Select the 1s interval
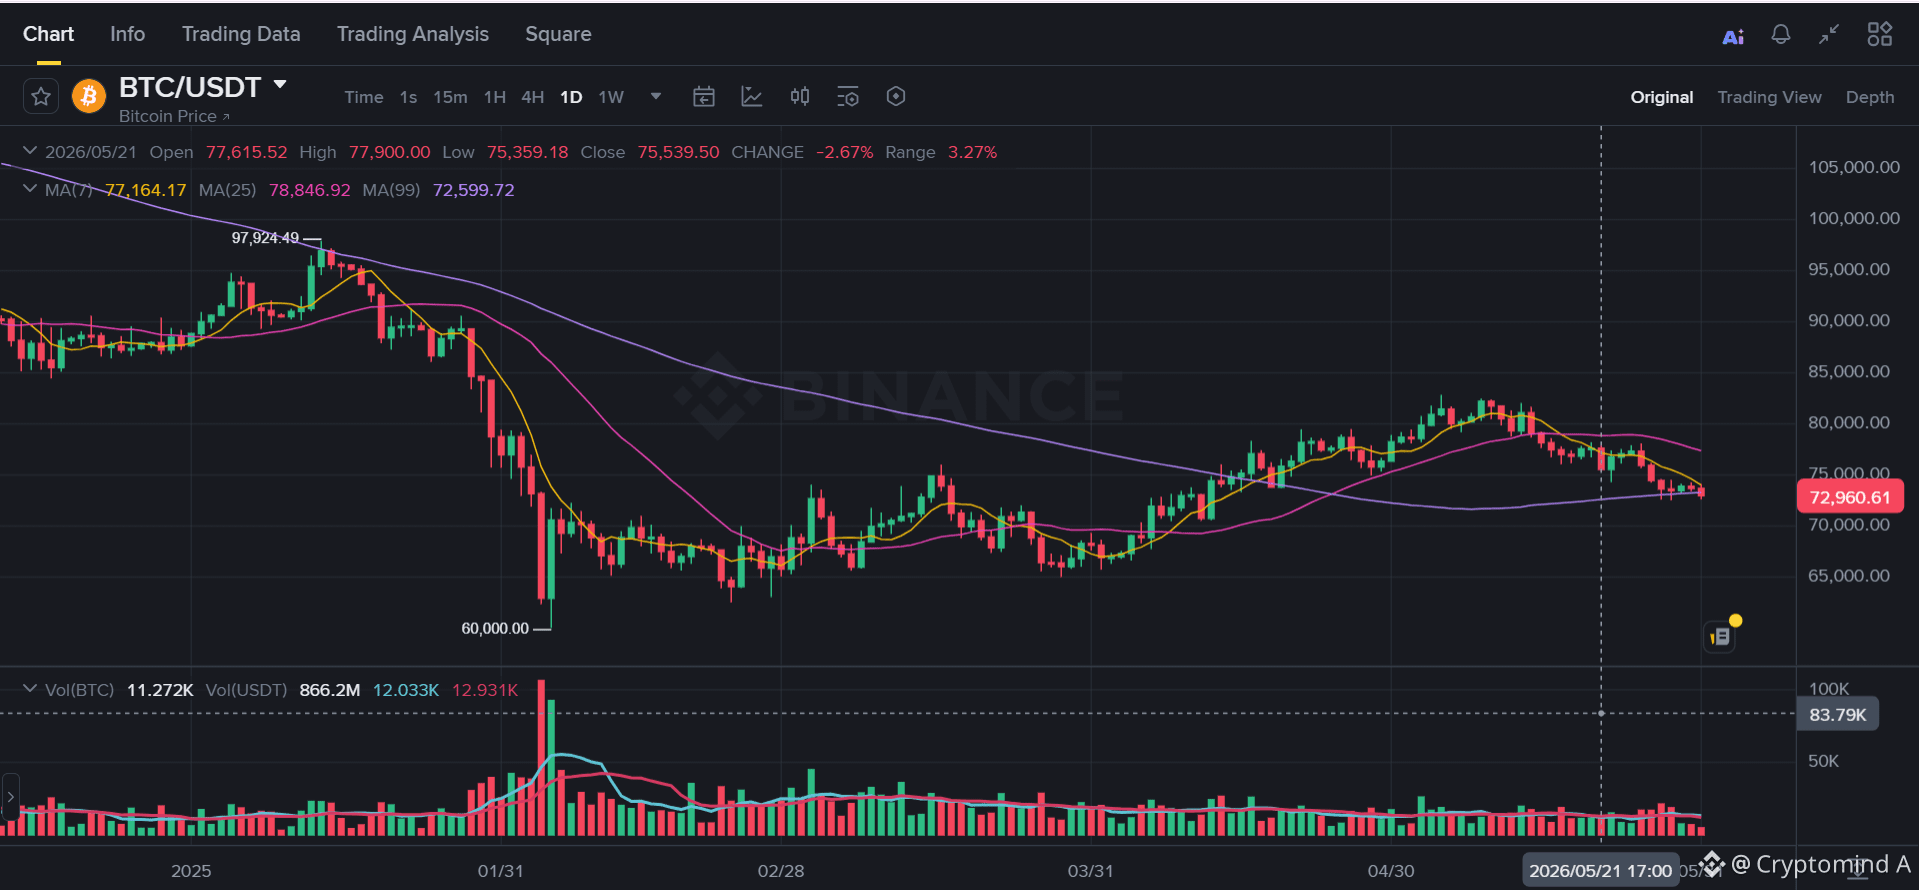The image size is (1919, 890). (x=408, y=97)
